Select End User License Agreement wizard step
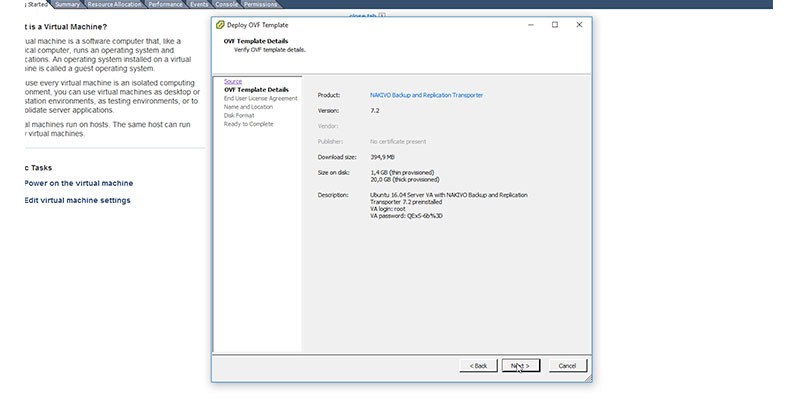Screen dimensions: 800x400 tap(261, 98)
